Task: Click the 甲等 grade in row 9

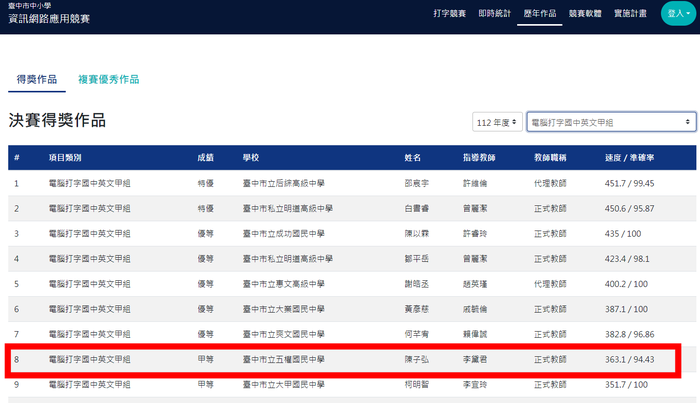Action: (206, 384)
